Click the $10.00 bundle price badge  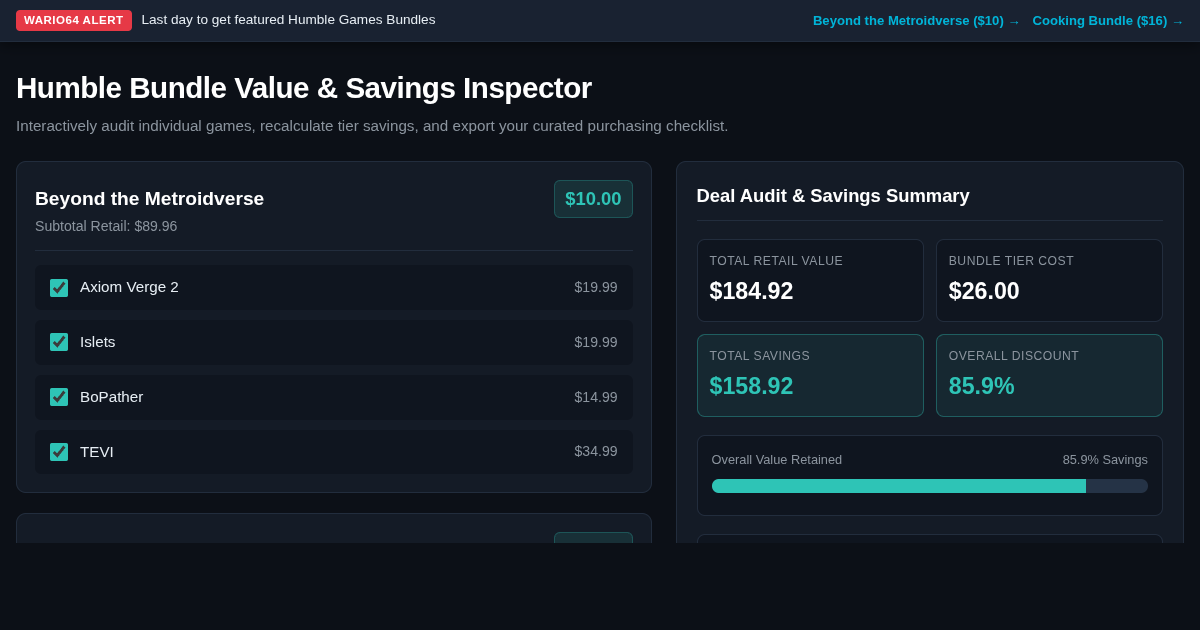[x=593, y=199]
